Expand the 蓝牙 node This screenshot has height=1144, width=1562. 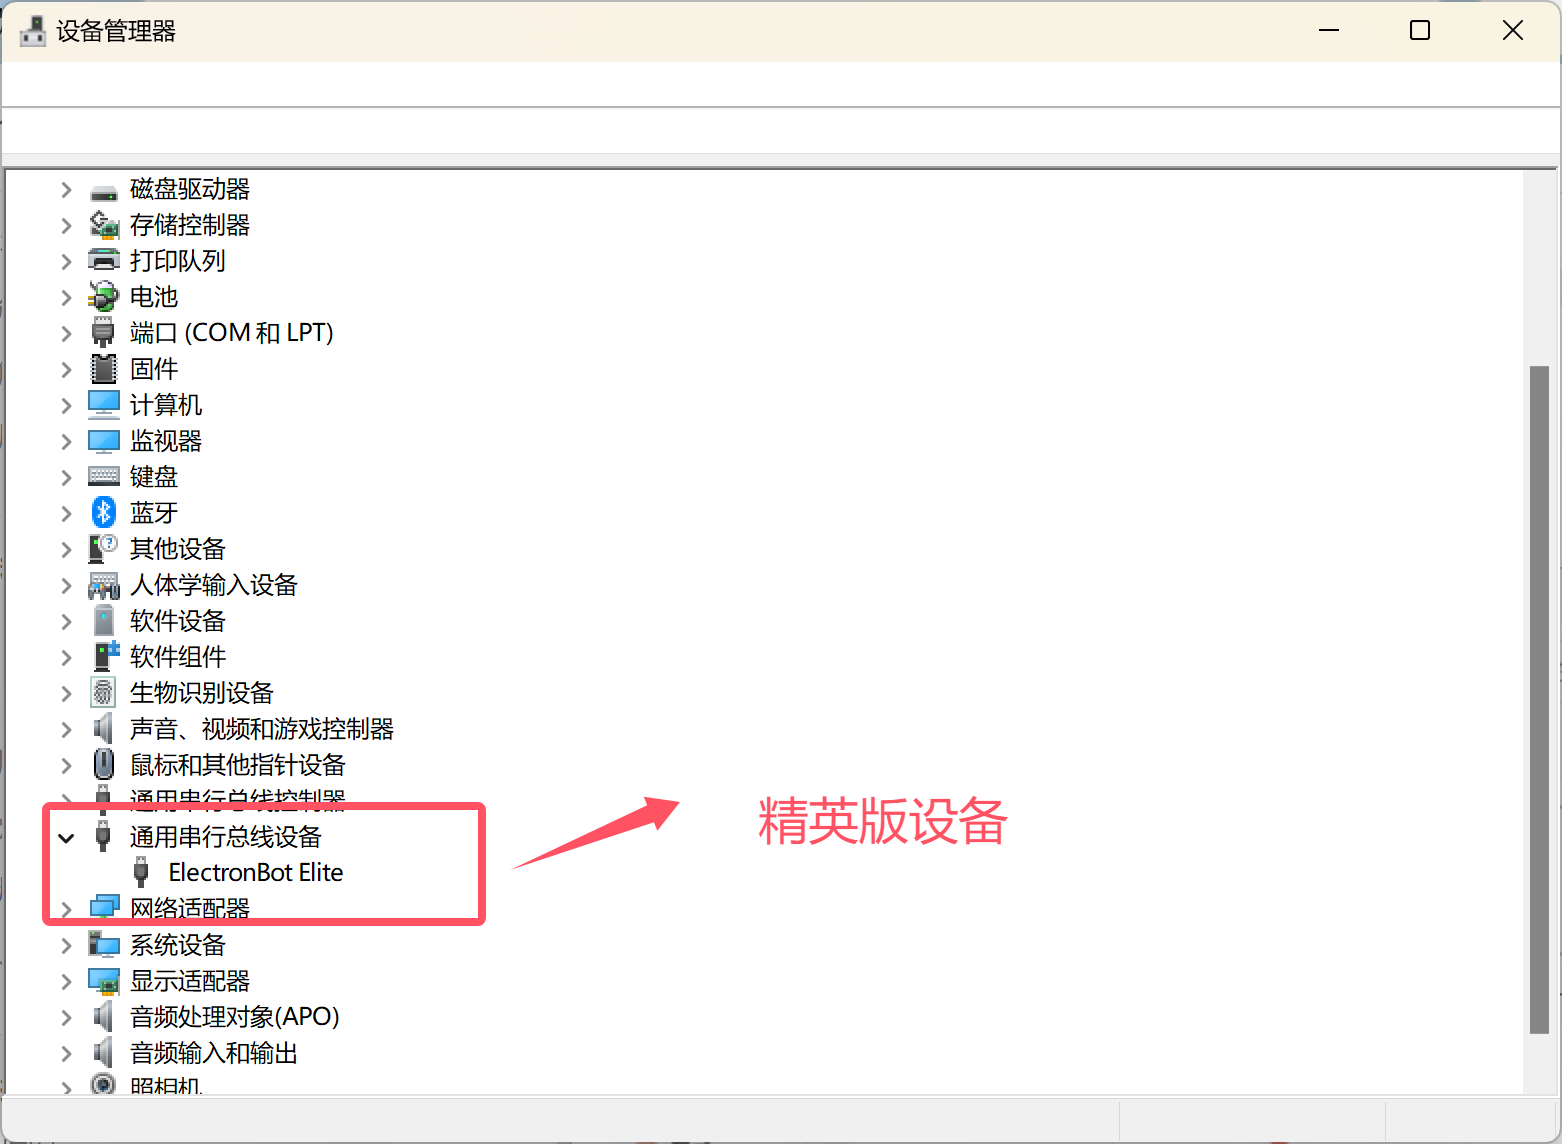click(x=66, y=514)
